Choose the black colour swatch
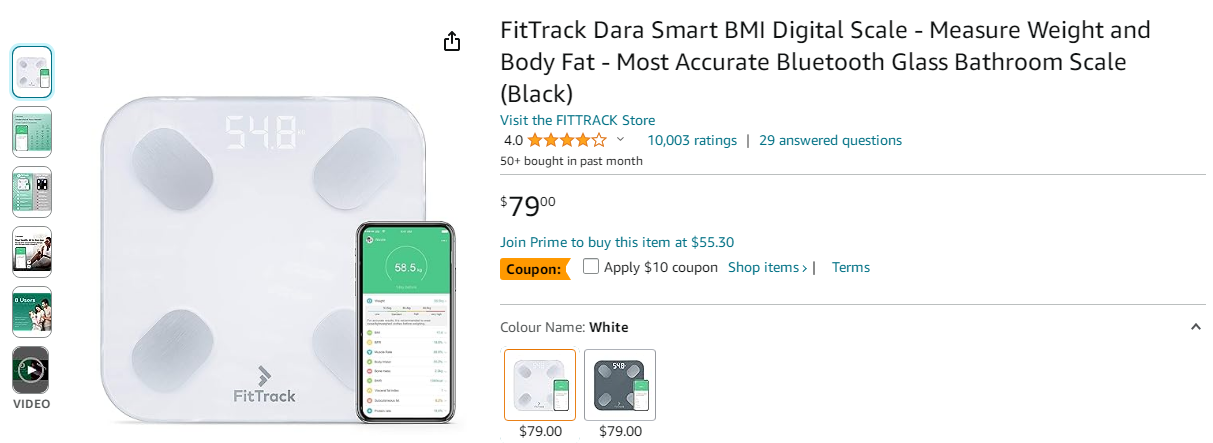 [x=620, y=385]
